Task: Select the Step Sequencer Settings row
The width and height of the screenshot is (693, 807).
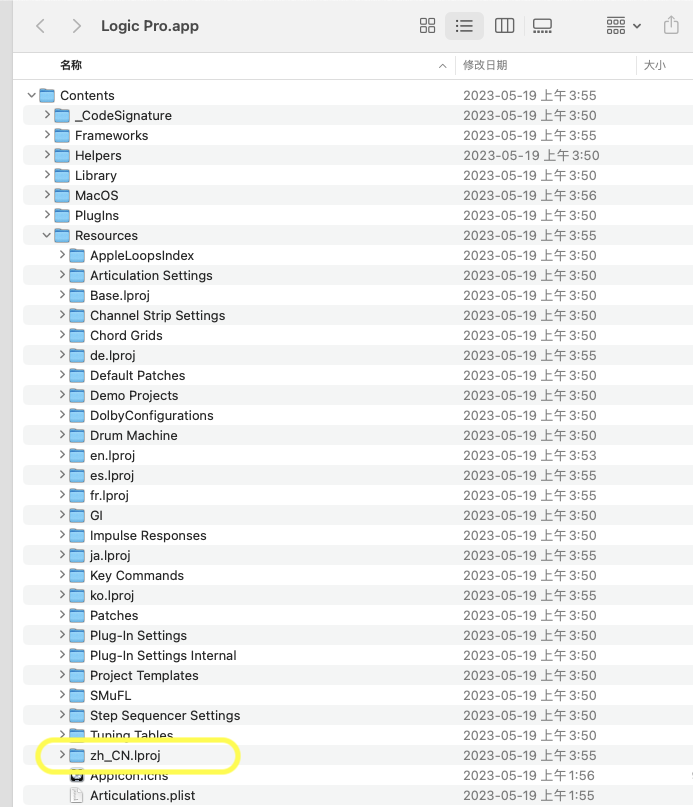Action: (x=358, y=715)
